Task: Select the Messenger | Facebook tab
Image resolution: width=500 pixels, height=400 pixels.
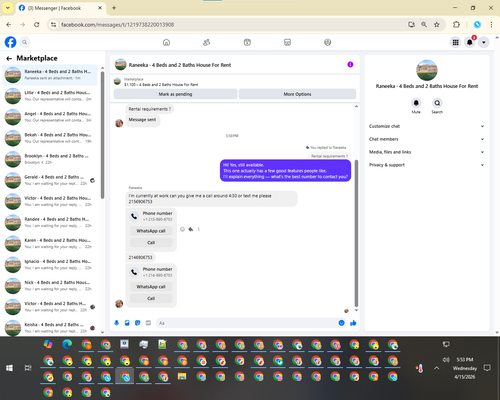Action: tap(60, 8)
